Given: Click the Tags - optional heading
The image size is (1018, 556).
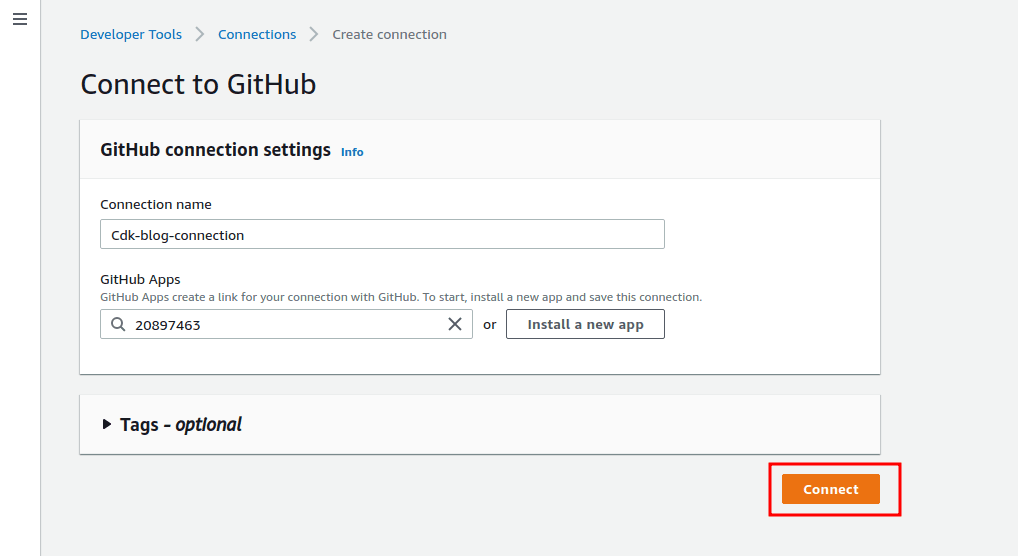Looking at the screenshot, I should (x=180, y=425).
